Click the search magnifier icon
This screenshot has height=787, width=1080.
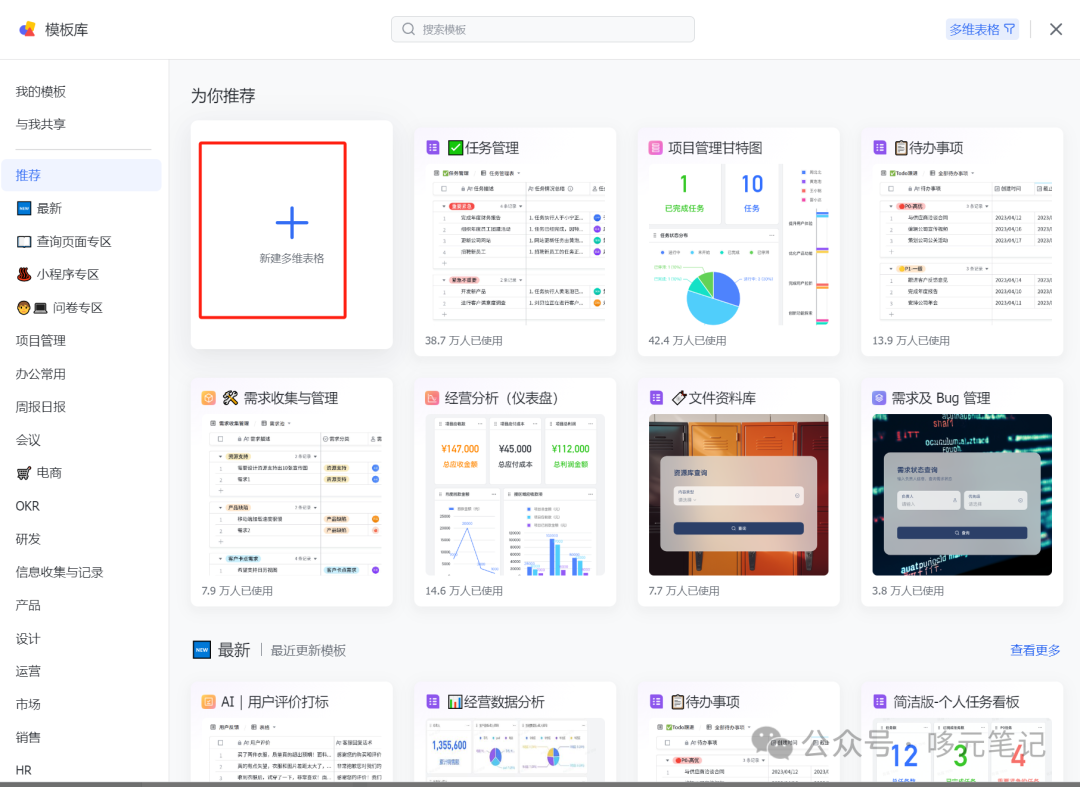tap(408, 29)
